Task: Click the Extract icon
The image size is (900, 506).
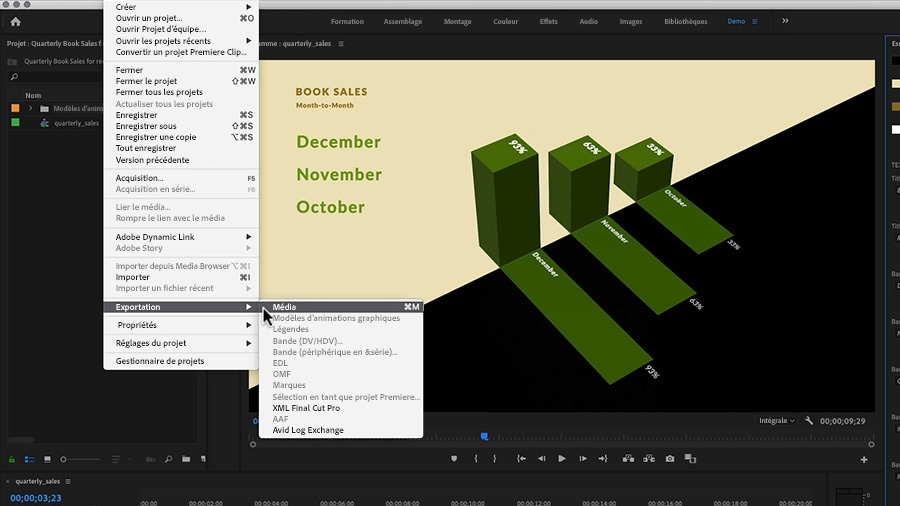Action: tap(649, 459)
